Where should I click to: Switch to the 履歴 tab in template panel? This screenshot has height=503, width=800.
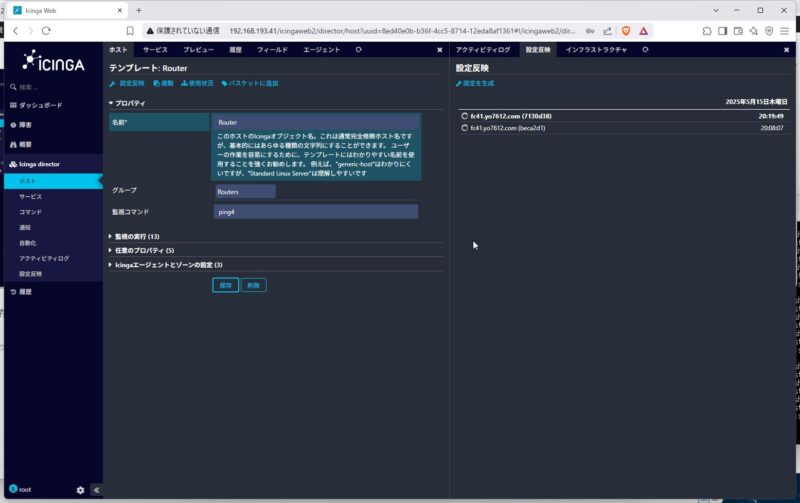[x=235, y=49]
